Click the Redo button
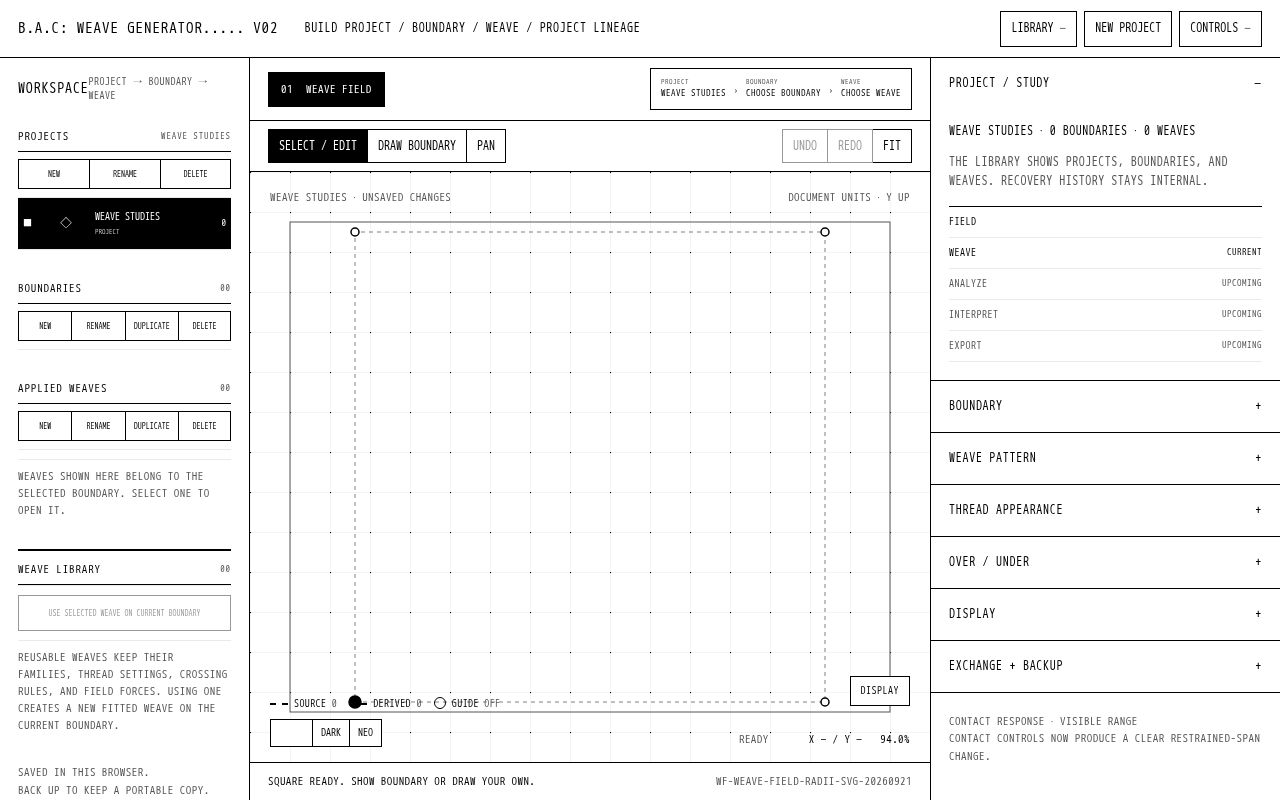 [850, 146]
